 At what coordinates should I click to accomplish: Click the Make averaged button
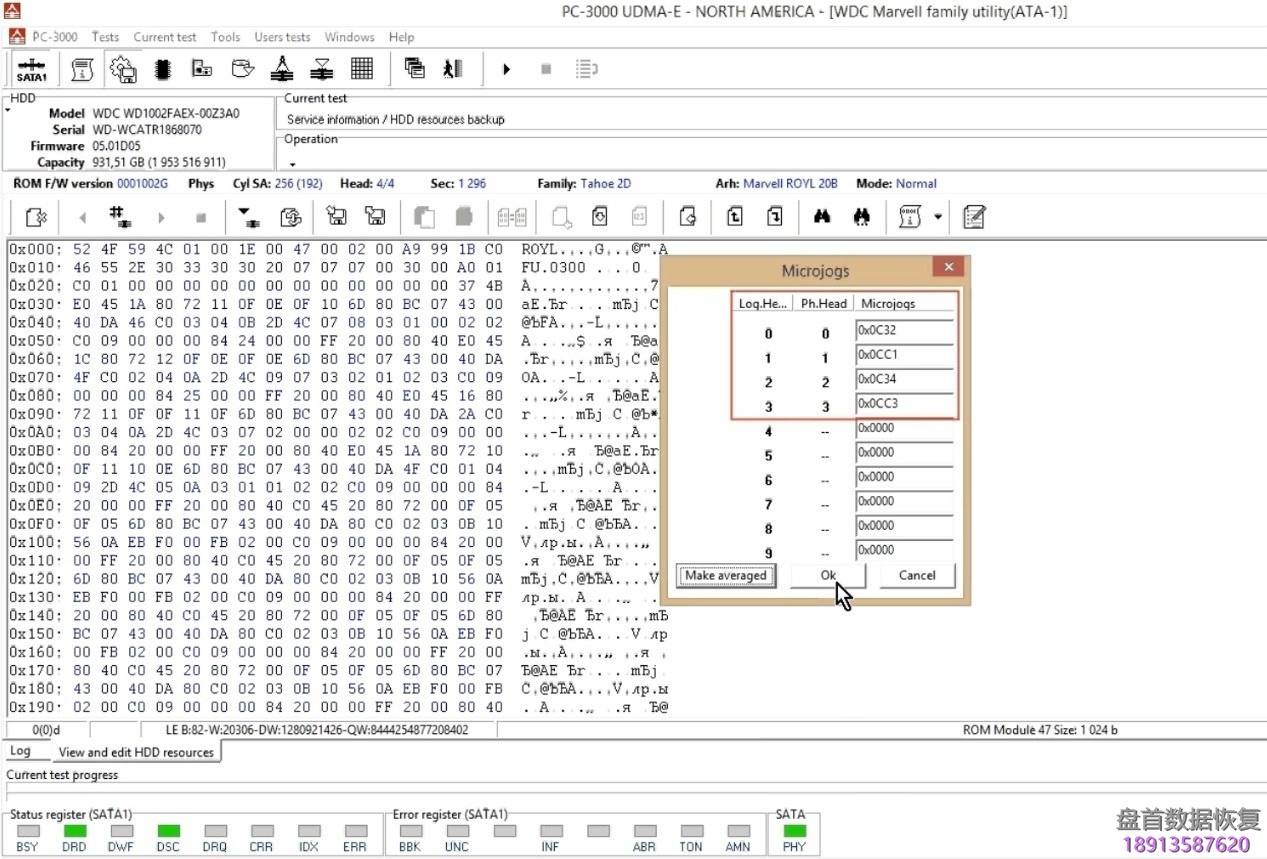[x=726, y=575]
